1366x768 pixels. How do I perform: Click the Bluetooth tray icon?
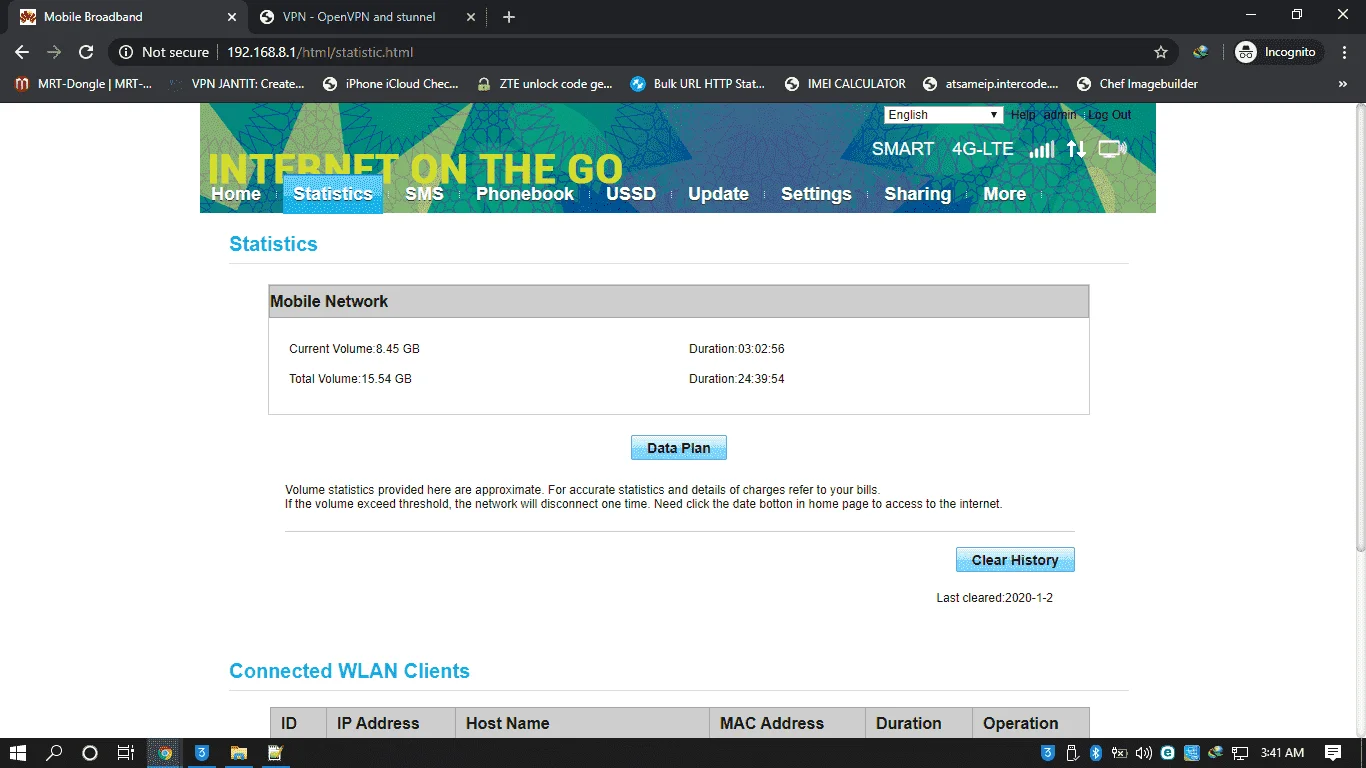pyautogui.click(x=1095, y=753)
